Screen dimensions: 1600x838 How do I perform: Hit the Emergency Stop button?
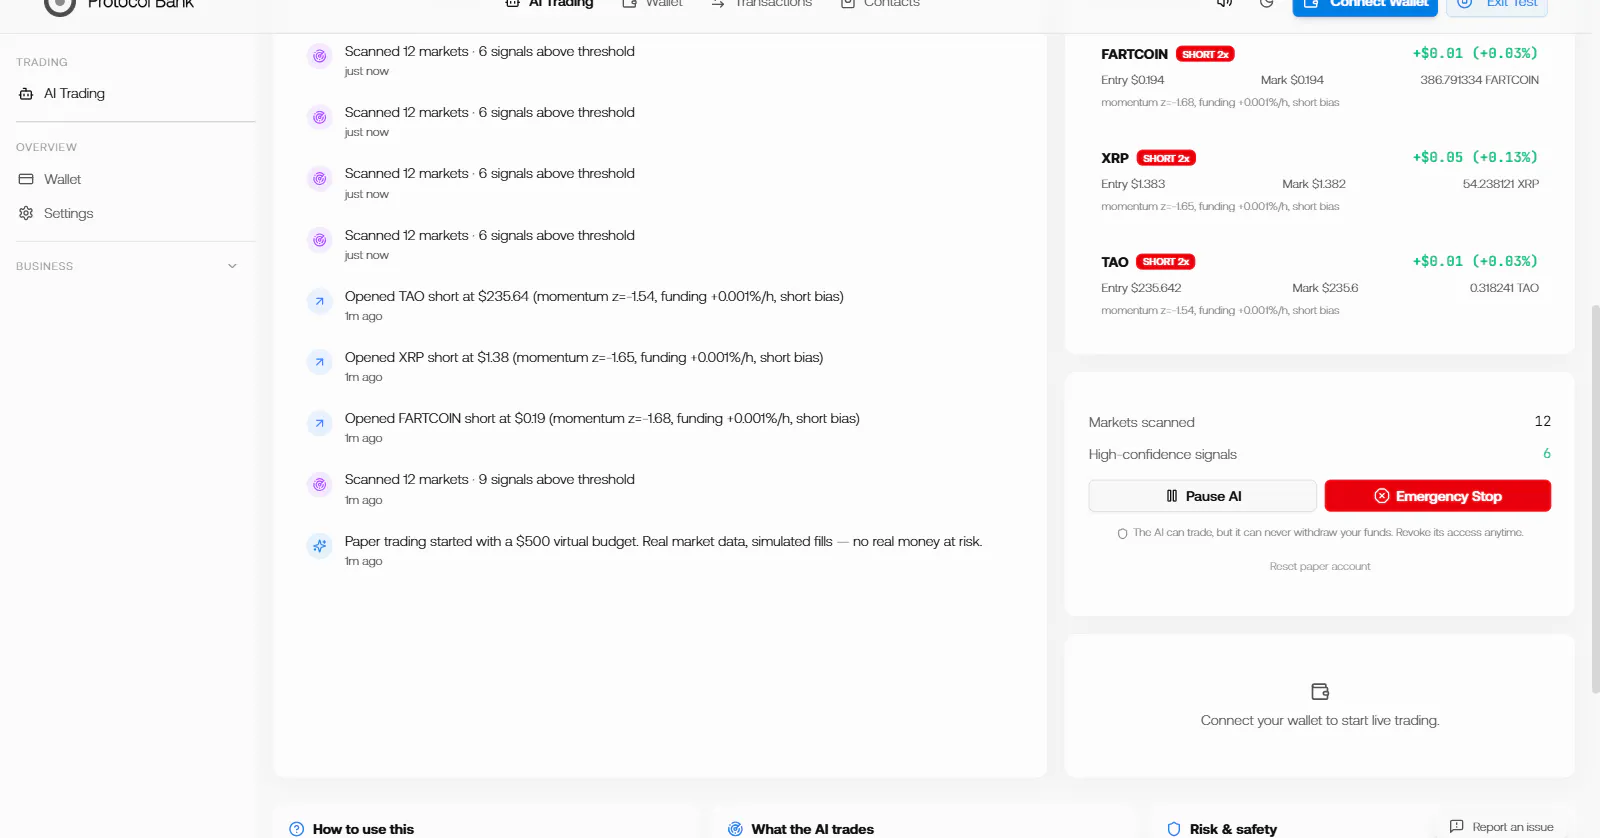coord(1437,496)
